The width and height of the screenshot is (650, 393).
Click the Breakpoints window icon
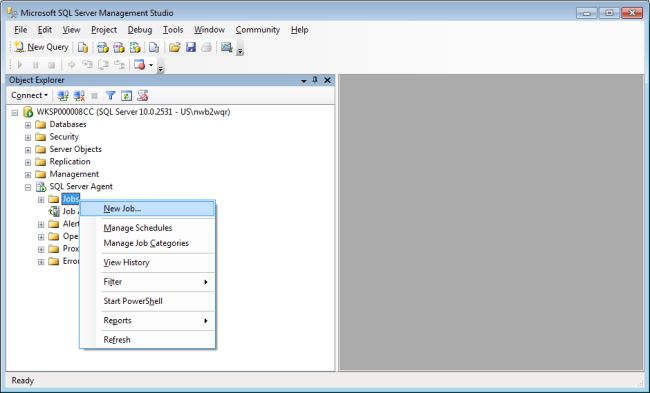139,65
